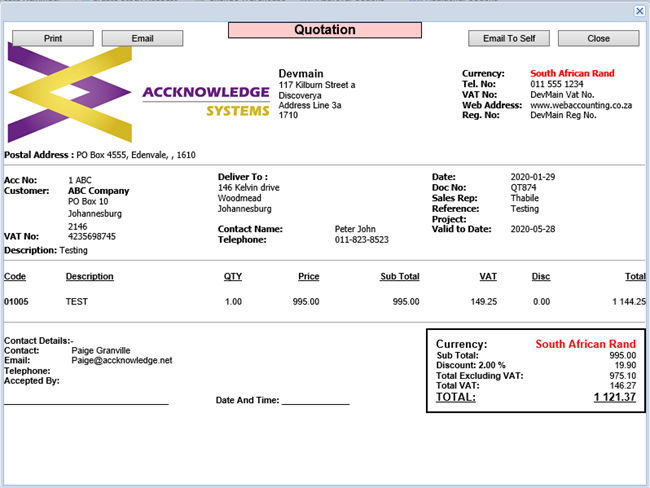Click the Close button beside Email To Self

pyautogui.click(x=598, y=39)
